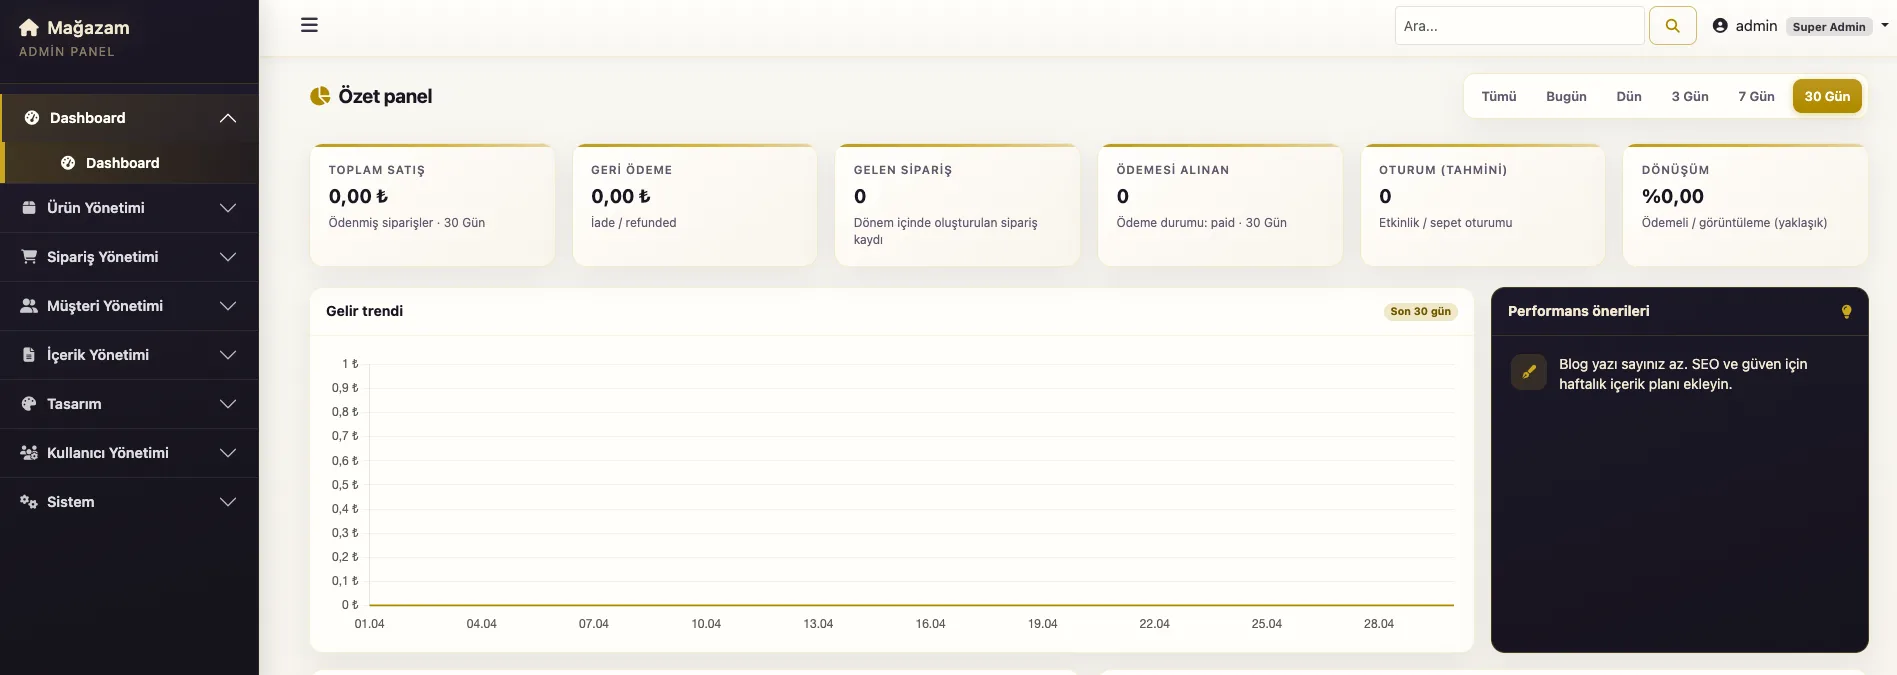Click the Özet panel pie chart icon
The height and width of the screenshot is (675, 1897).
tap(320, 96)
